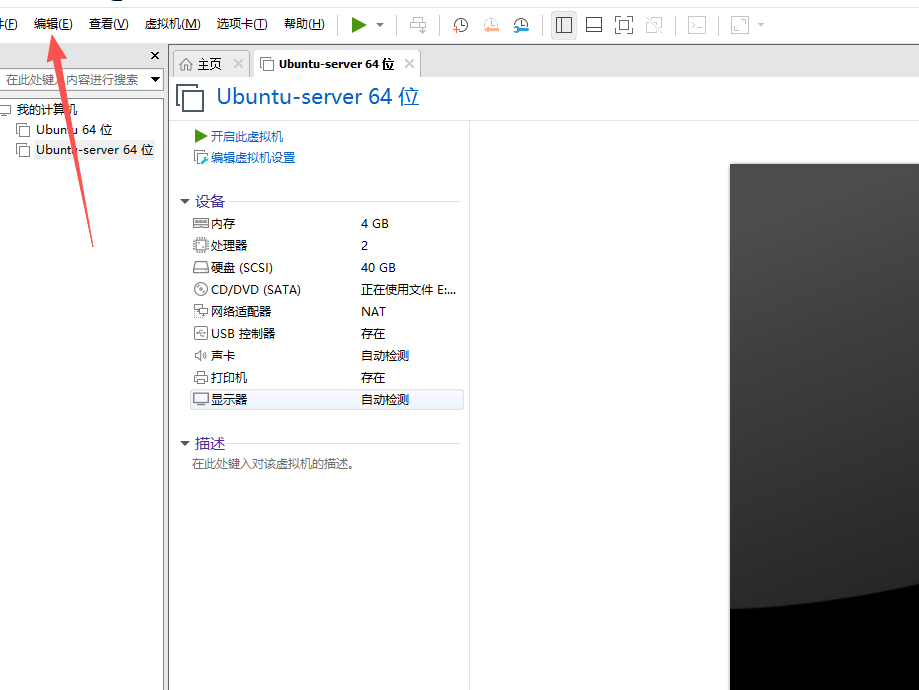This screenshot has width=919, height=690.
Task: Open the 查看(V) menu
Action: tap(108, 24)
